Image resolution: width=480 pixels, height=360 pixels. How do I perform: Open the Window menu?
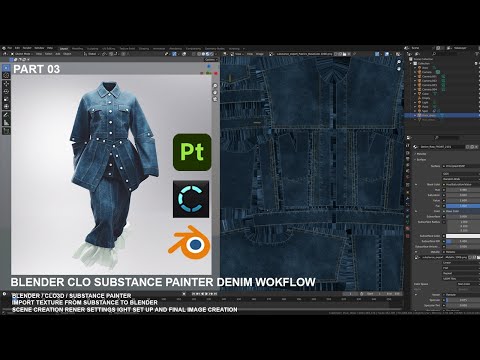[x=38, y=48]
